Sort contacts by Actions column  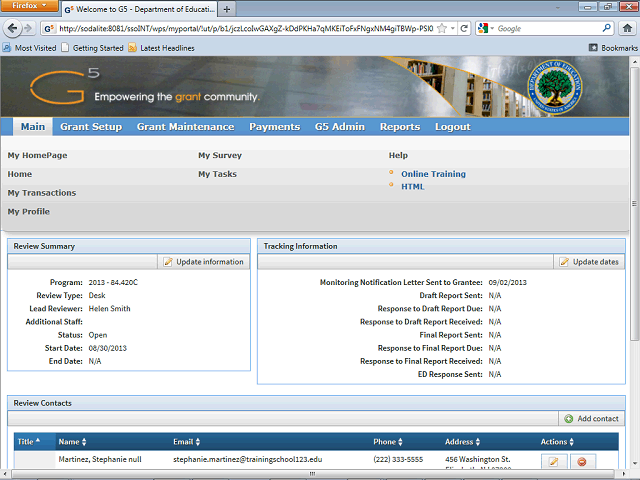557,442
